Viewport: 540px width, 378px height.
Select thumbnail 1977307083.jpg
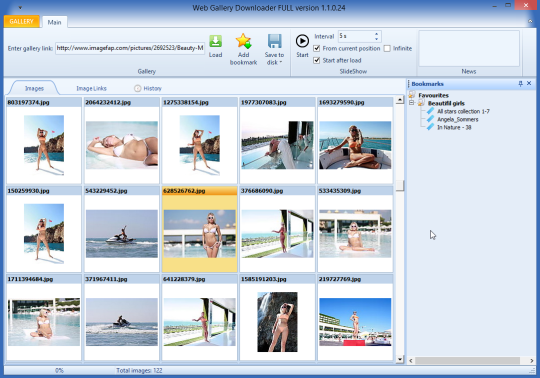pos(277,141)
